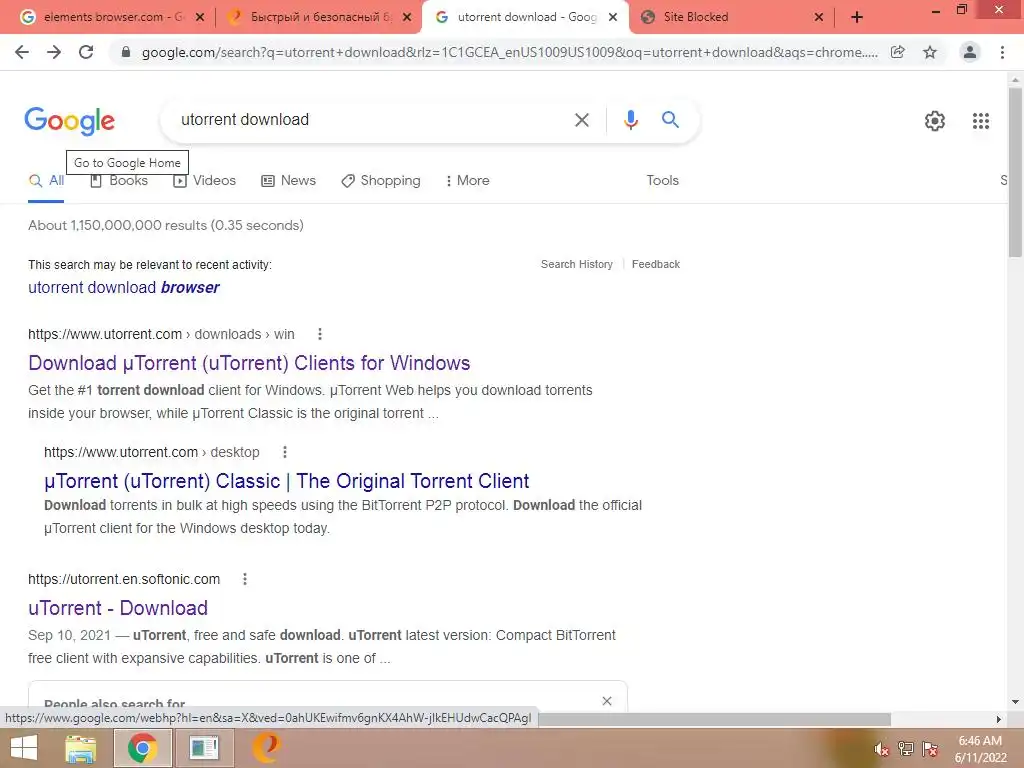Click the Google logo

coord(70,120)
